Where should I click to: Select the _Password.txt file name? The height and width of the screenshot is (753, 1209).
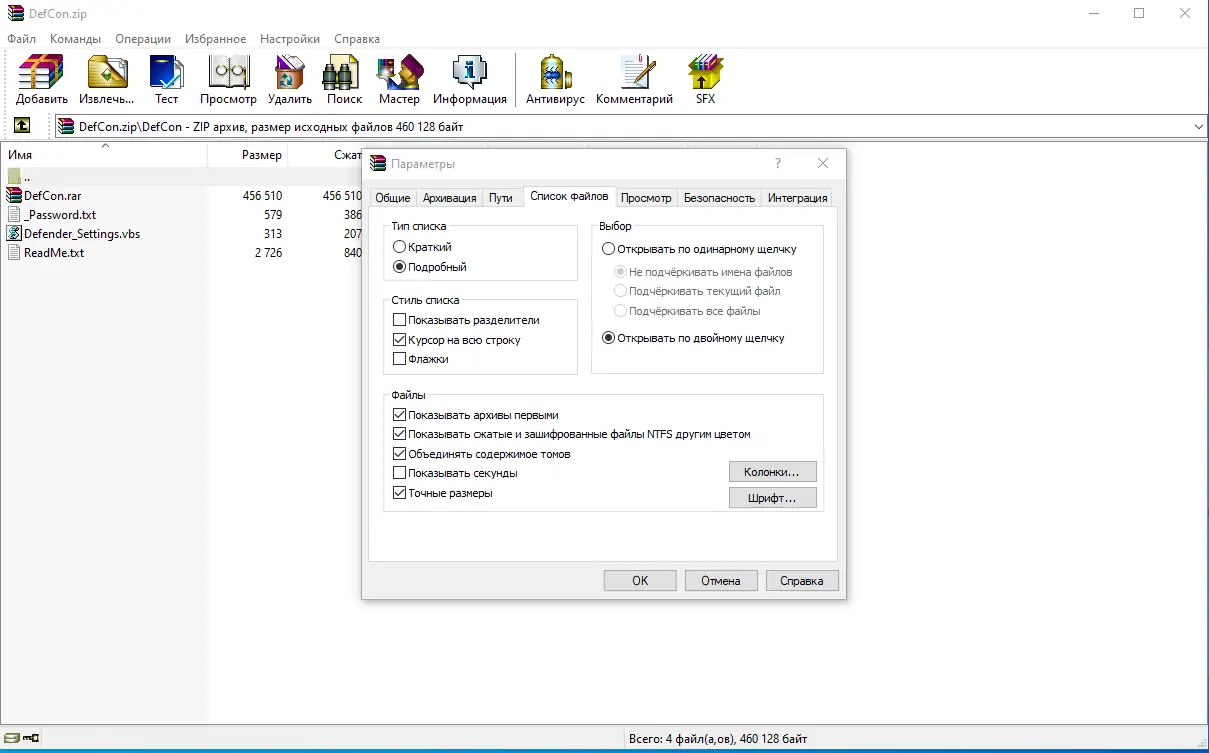pos(60,215)
